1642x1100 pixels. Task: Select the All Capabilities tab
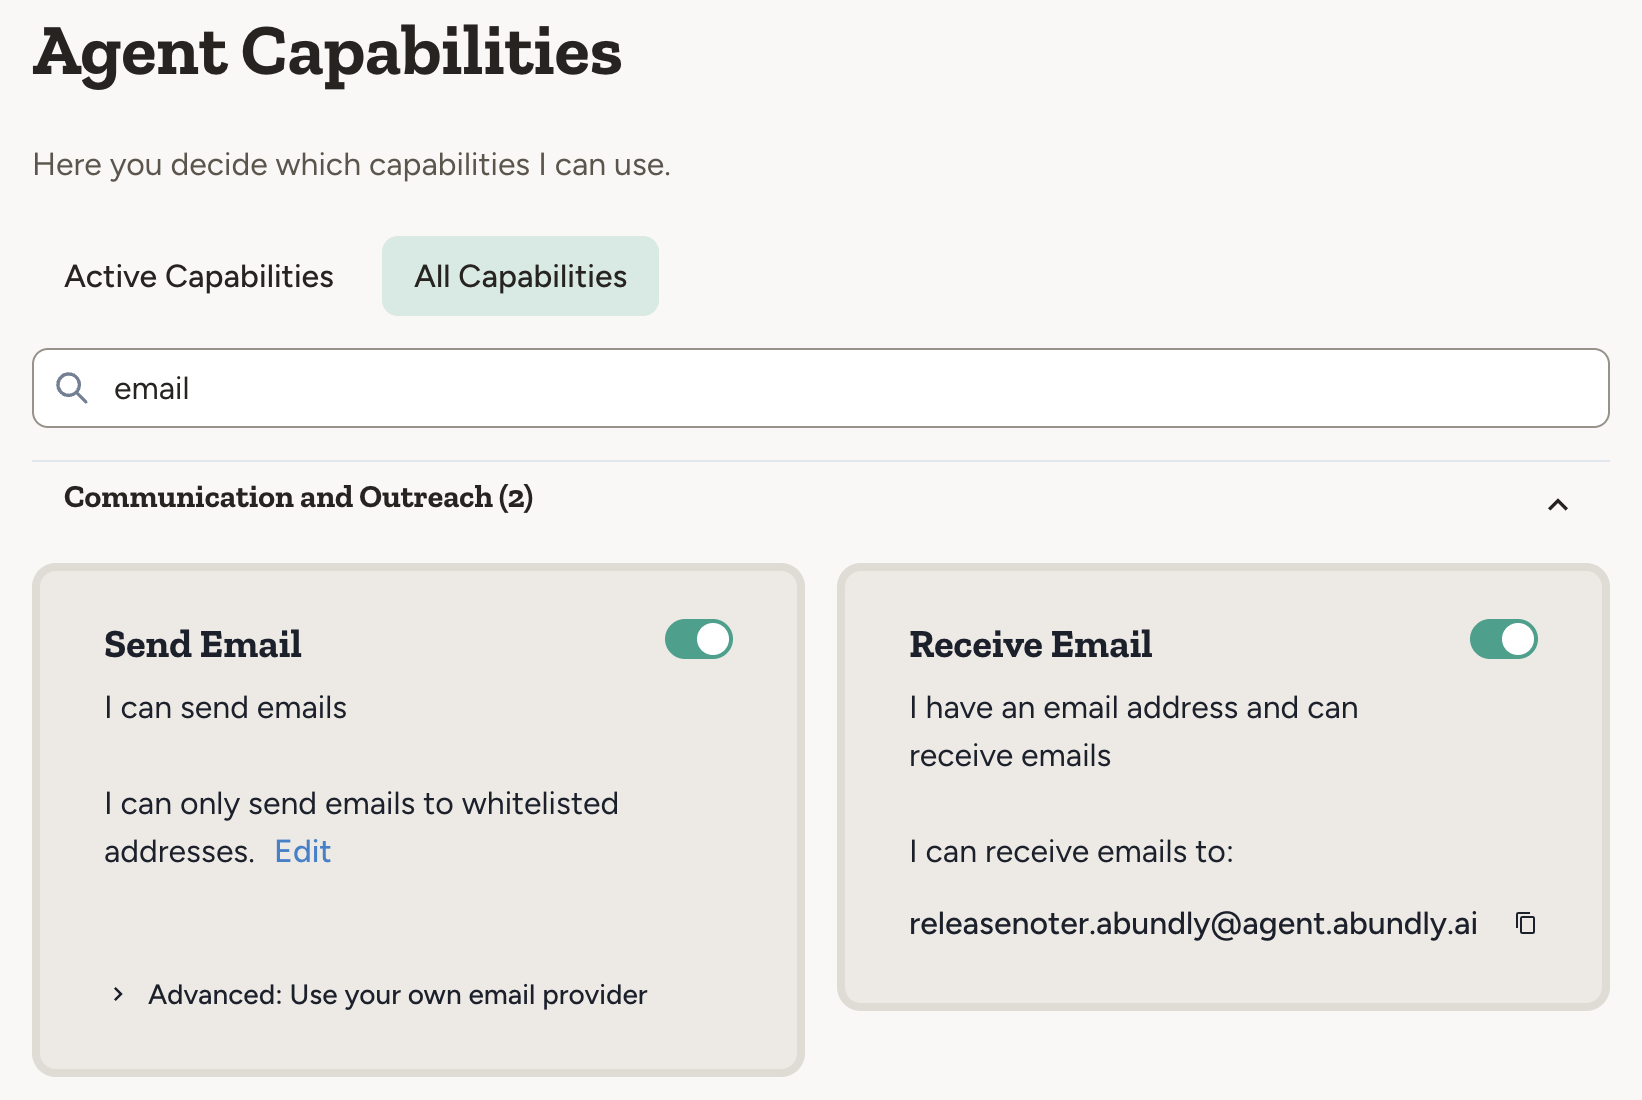click(x=520, y=276)
